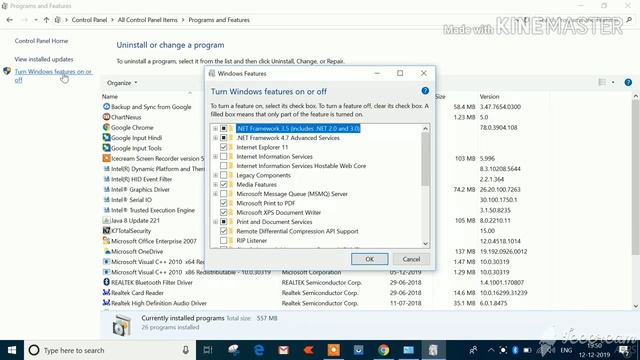Open Gmail mail icon in taskbar
This screenshot has height=360, width=640.
[x=283, y=350]
